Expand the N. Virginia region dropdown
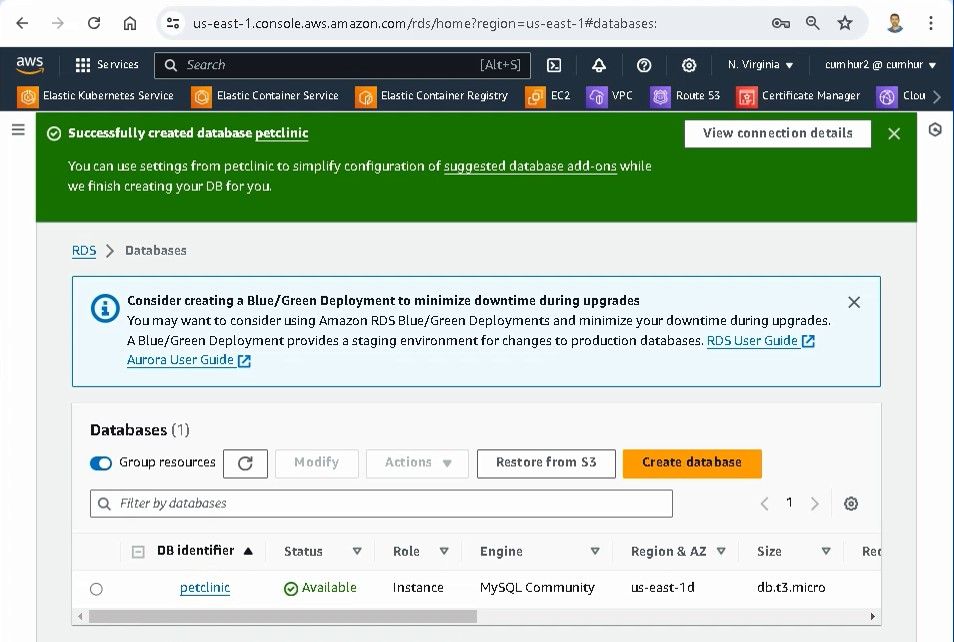 (760, 65)
